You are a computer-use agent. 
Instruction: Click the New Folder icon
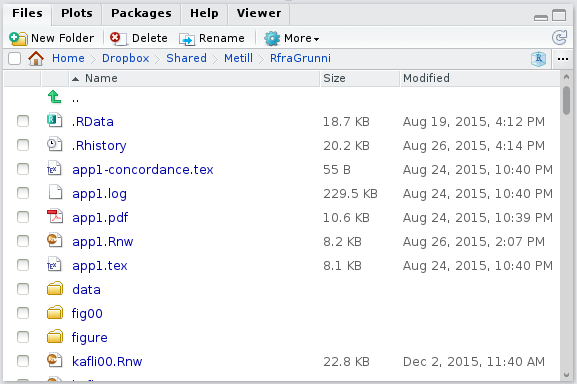point(18,38)
